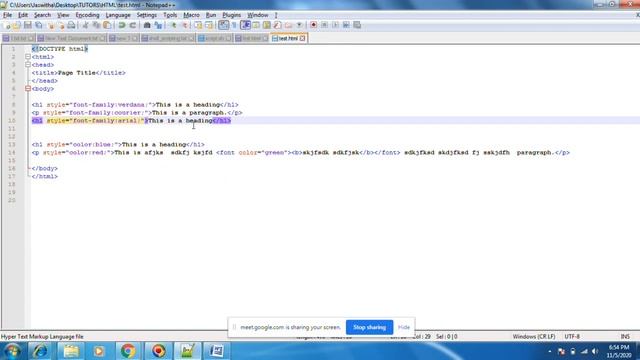Viewport: 640px width, 360px height.
Task: Open the Settings menu
Action: point(147,15)
